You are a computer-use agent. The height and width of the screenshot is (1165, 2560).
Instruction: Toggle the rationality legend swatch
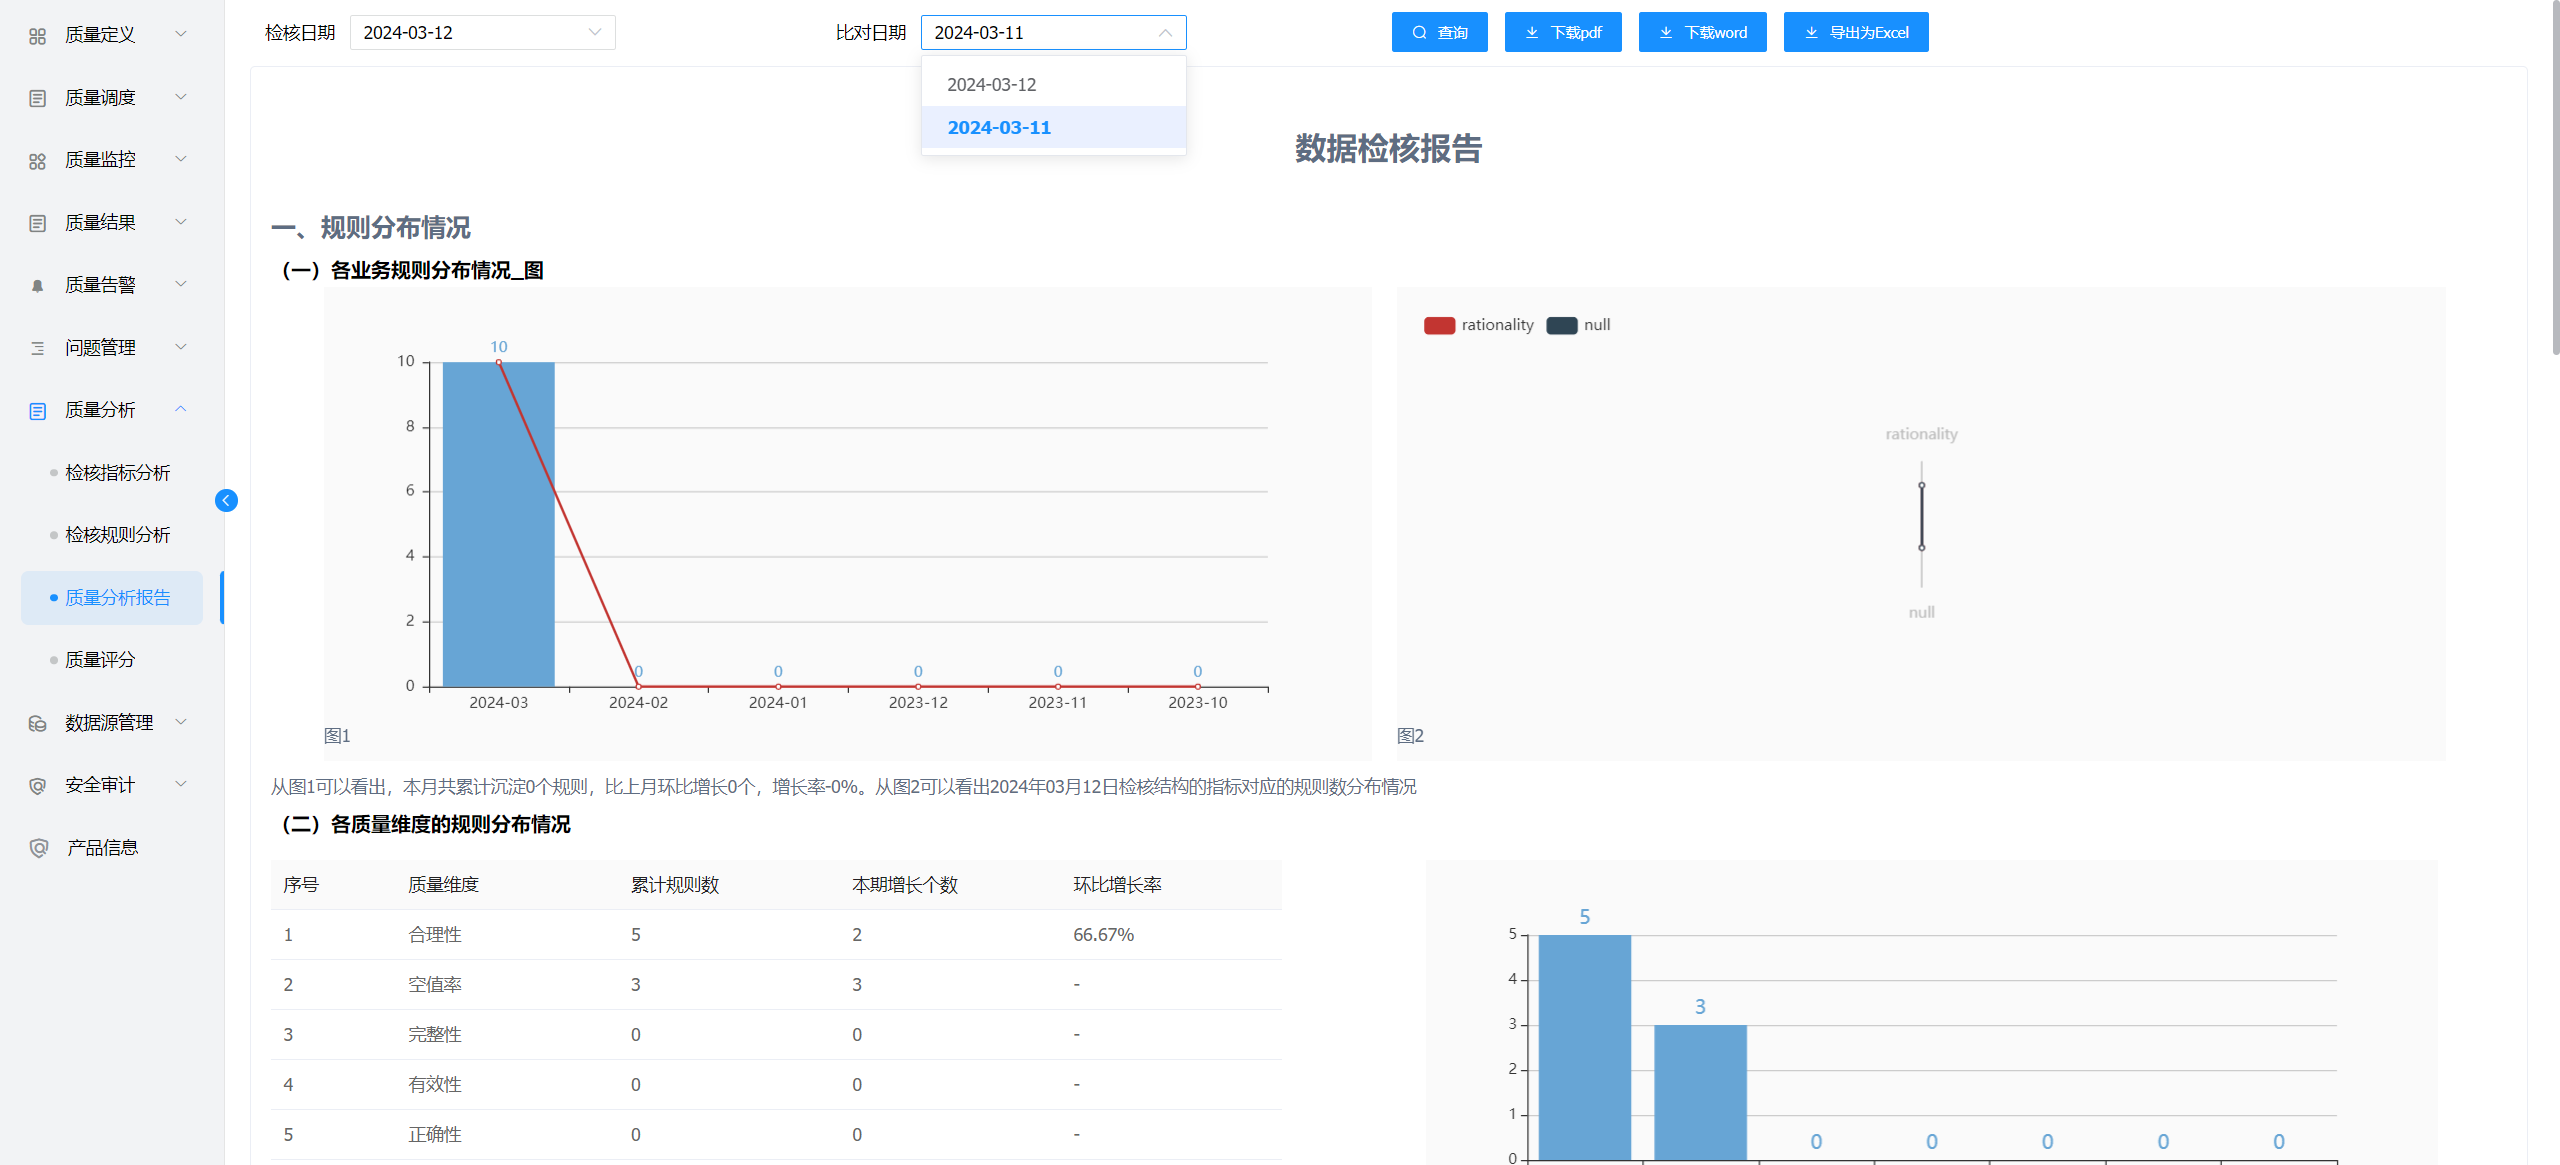coord(1438,325)
